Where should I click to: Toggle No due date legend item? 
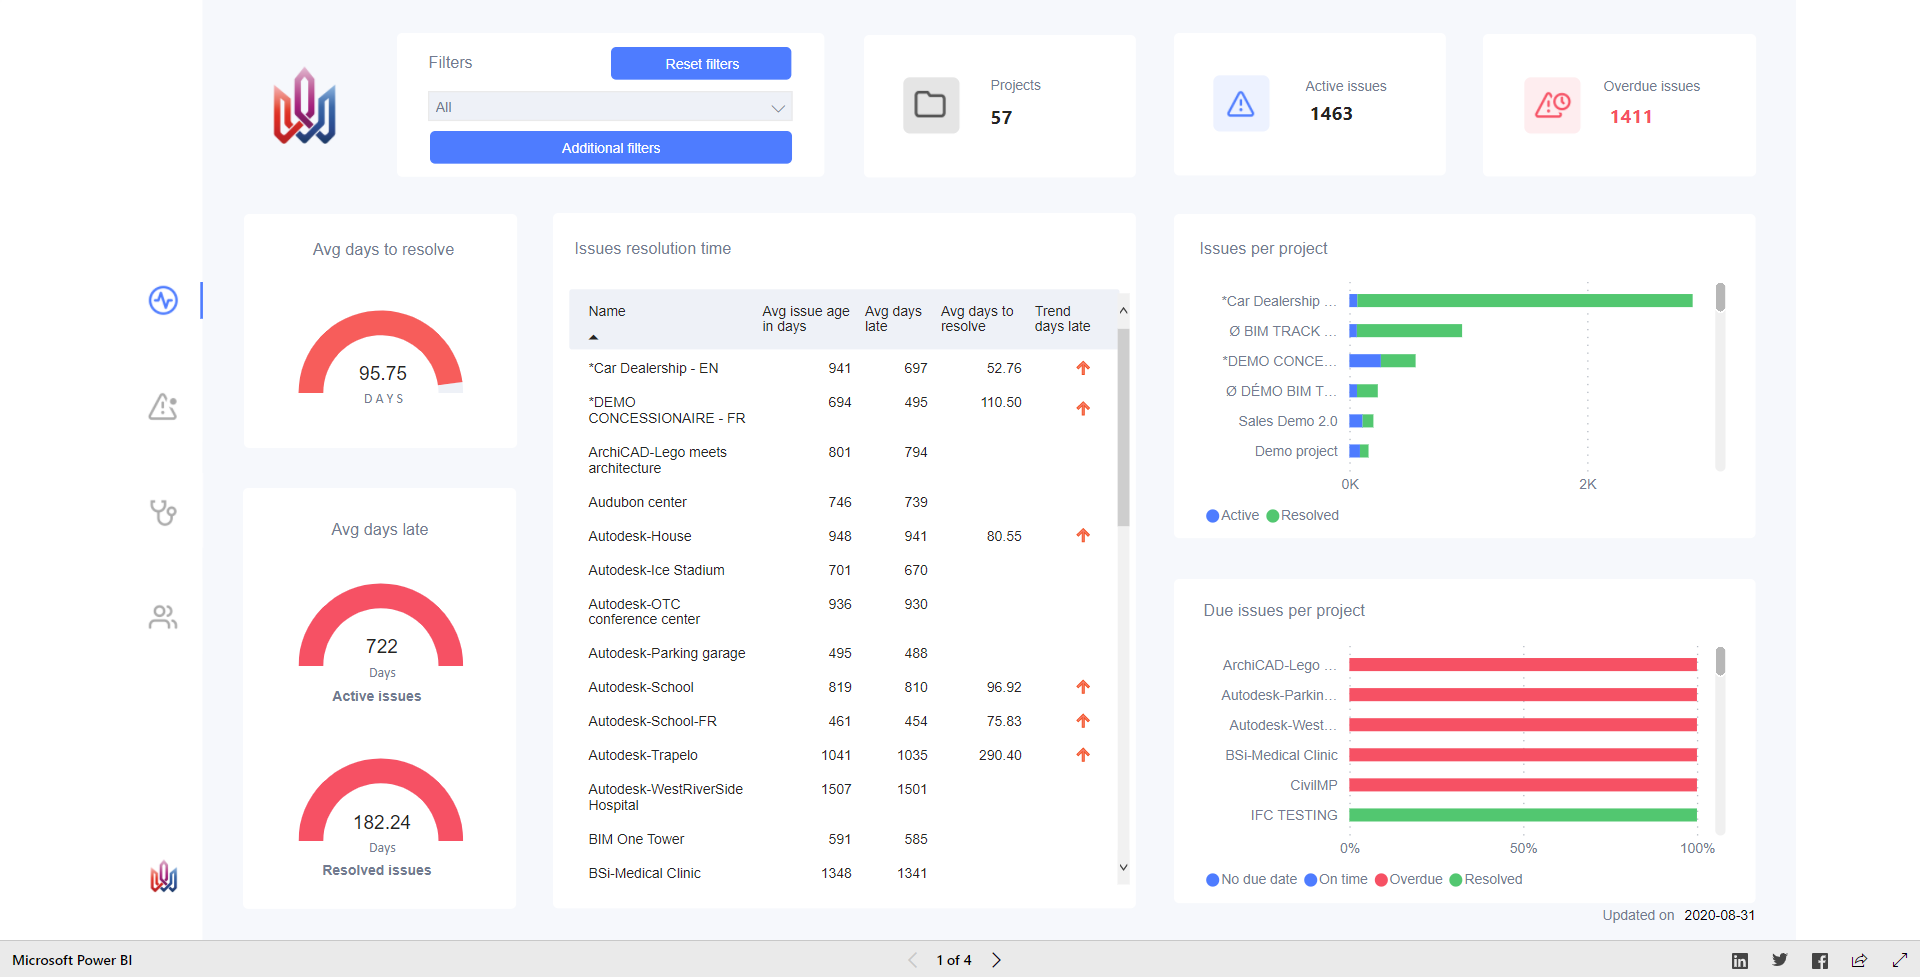[x=1252, y=880]
